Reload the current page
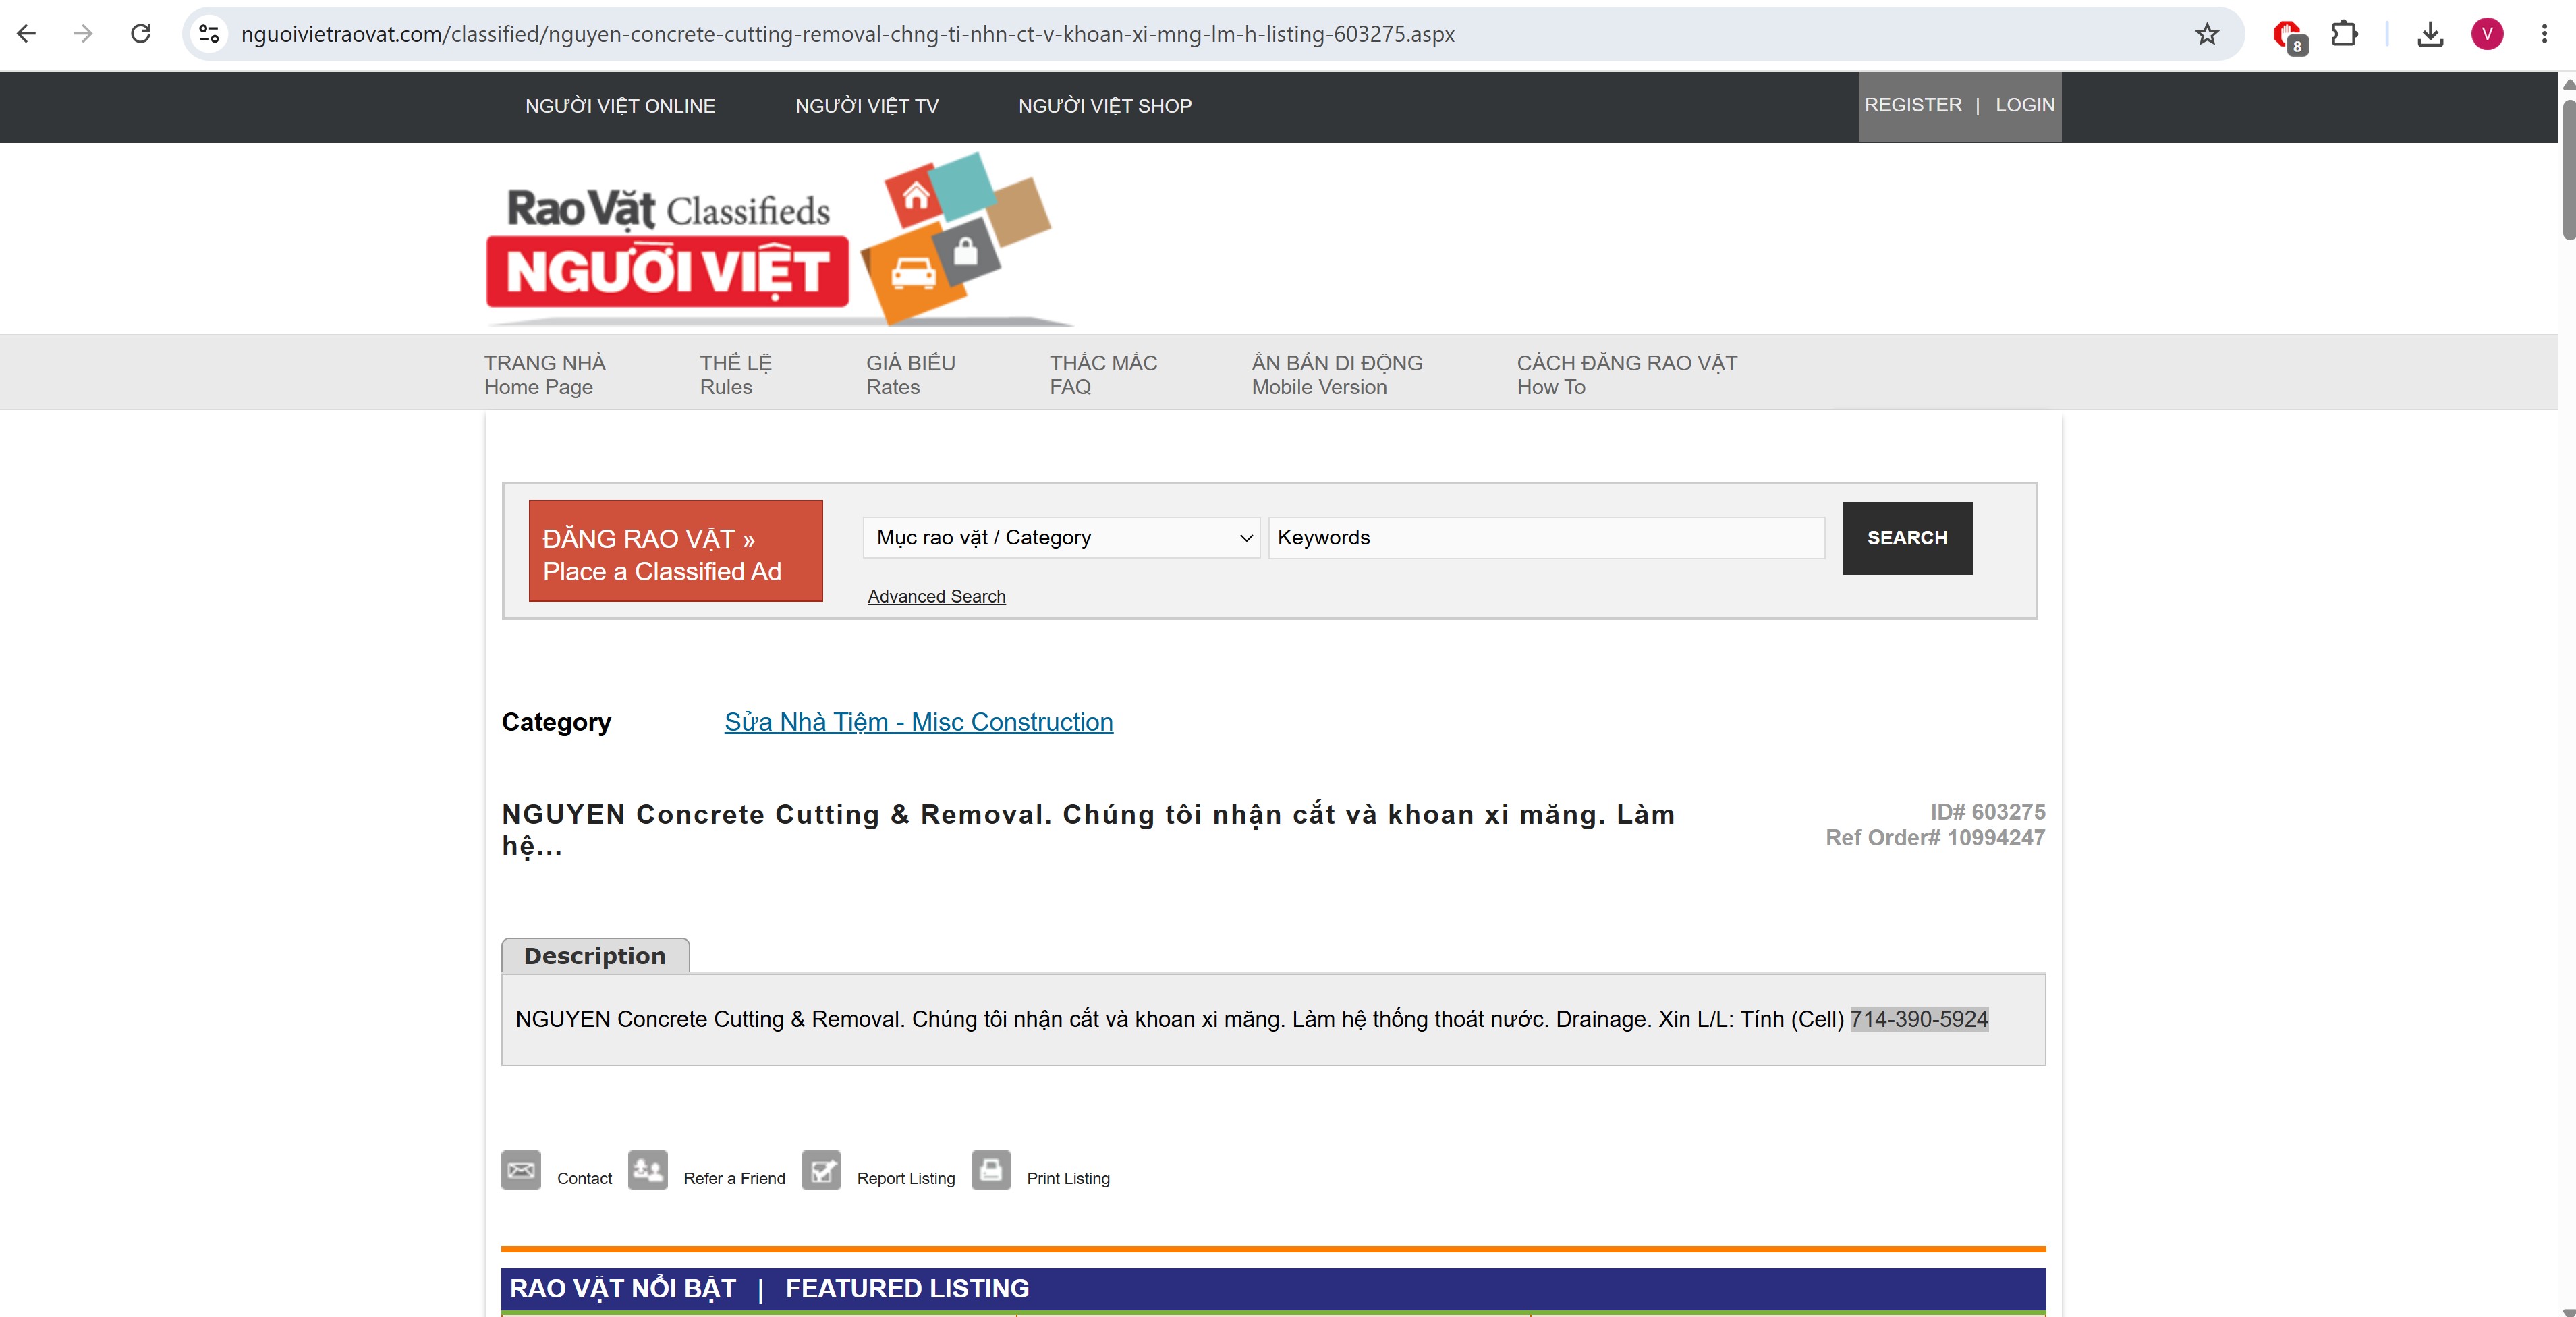This screenshot has width=2576, height=1317. tap(141, 34)
